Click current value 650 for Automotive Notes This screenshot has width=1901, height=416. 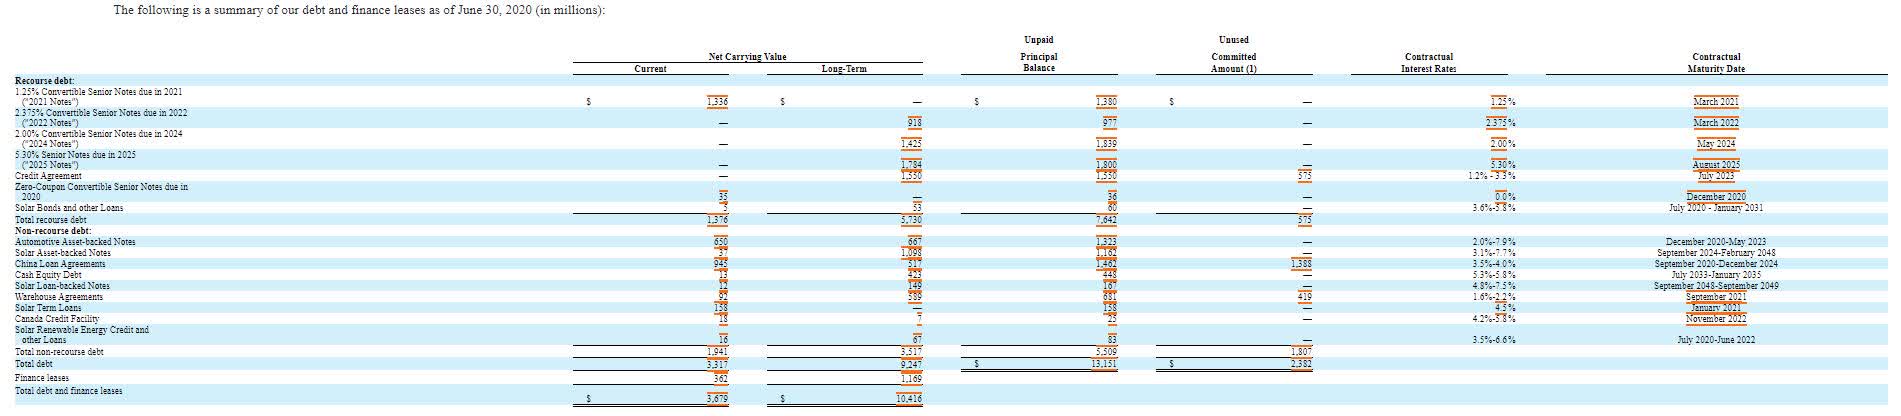720,242
